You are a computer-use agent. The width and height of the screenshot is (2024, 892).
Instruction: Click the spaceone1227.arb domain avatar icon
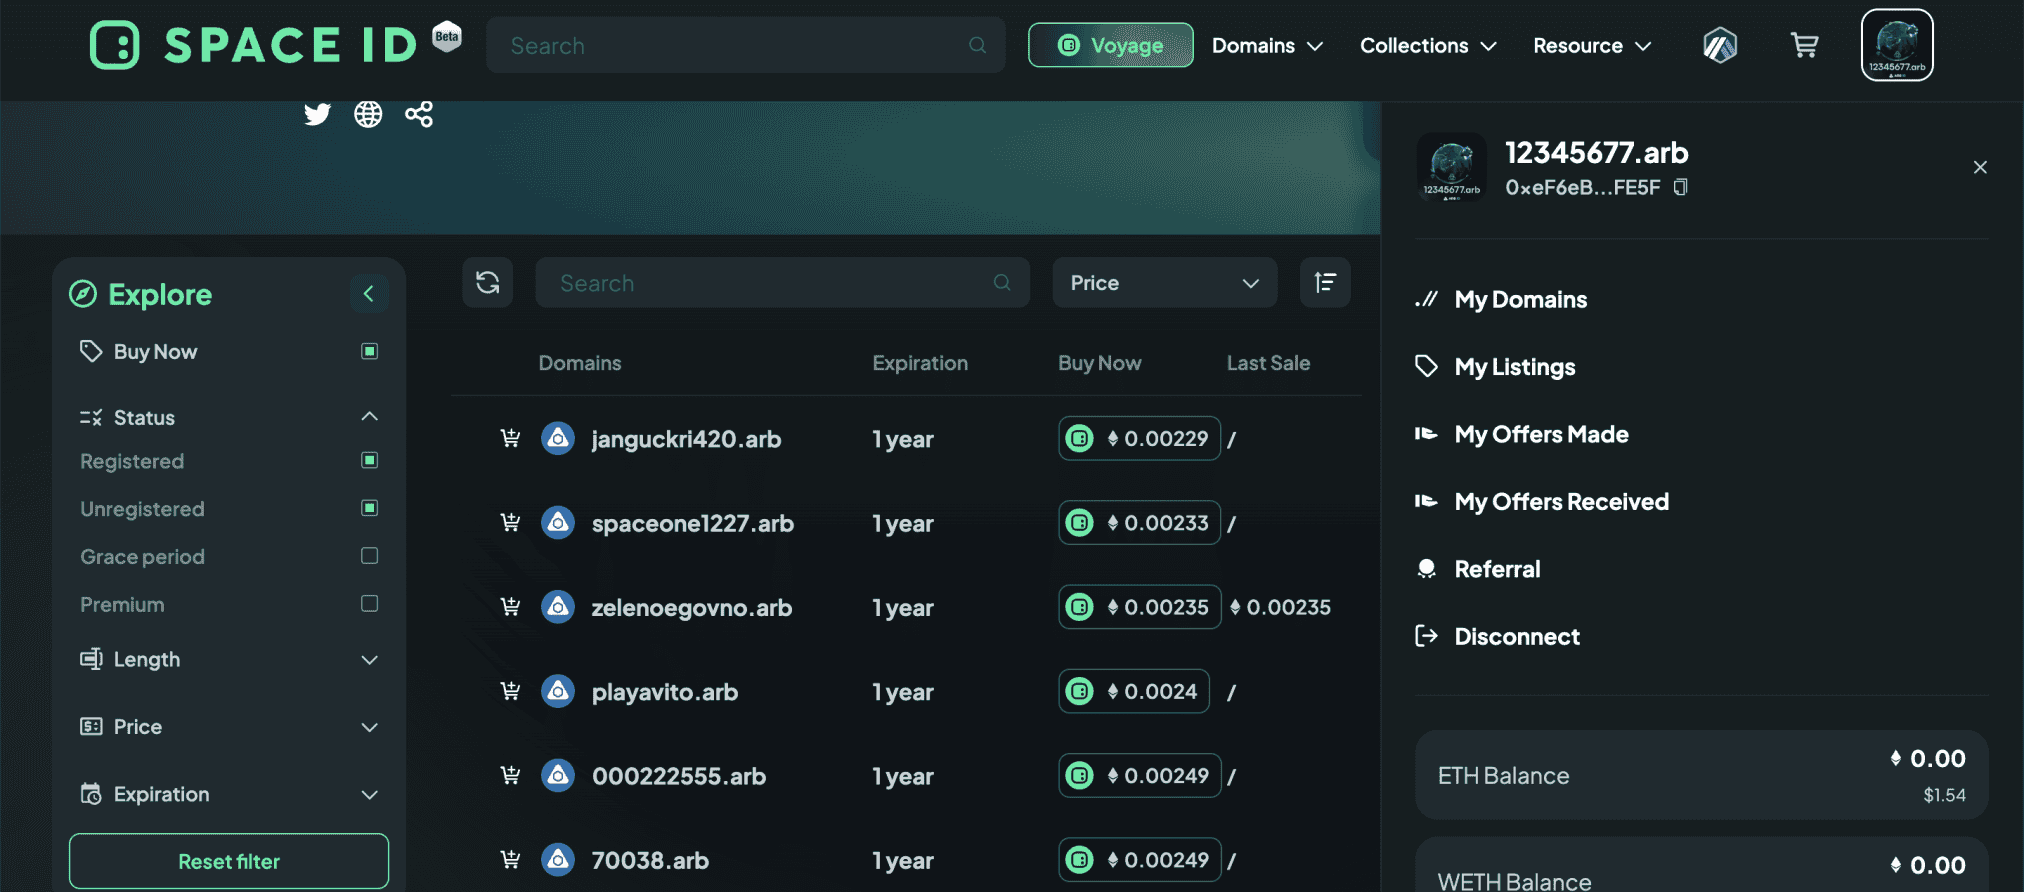(558, 522)
